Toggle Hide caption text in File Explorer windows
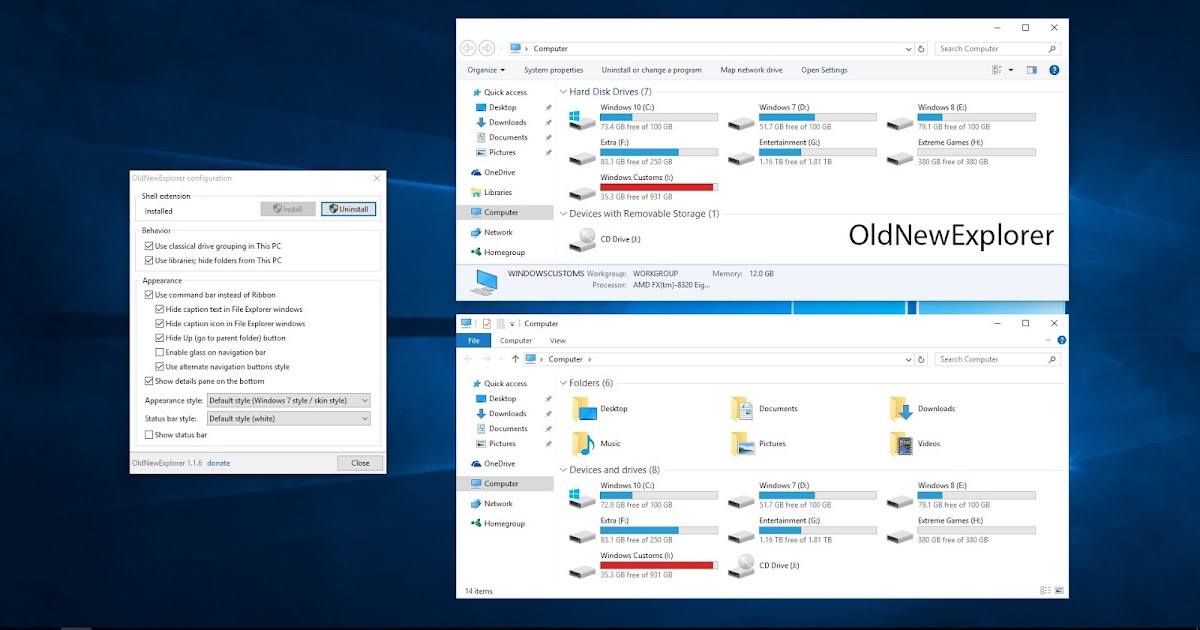The height and width of the screenshot is (630, 1200). [x=160, y=309]
